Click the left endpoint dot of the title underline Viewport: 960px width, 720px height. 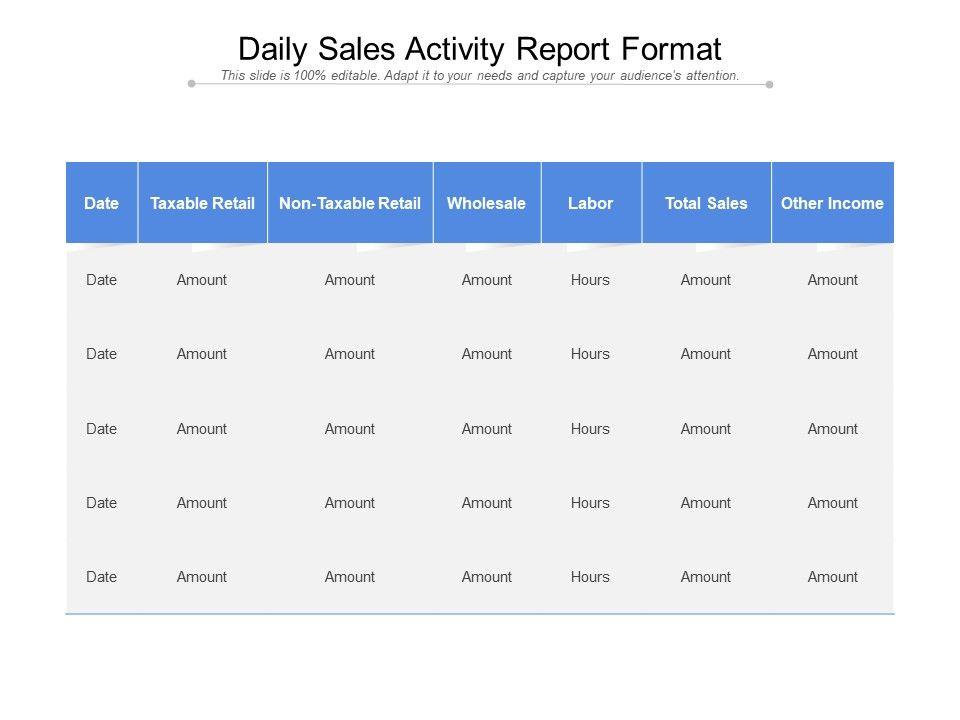192,84
